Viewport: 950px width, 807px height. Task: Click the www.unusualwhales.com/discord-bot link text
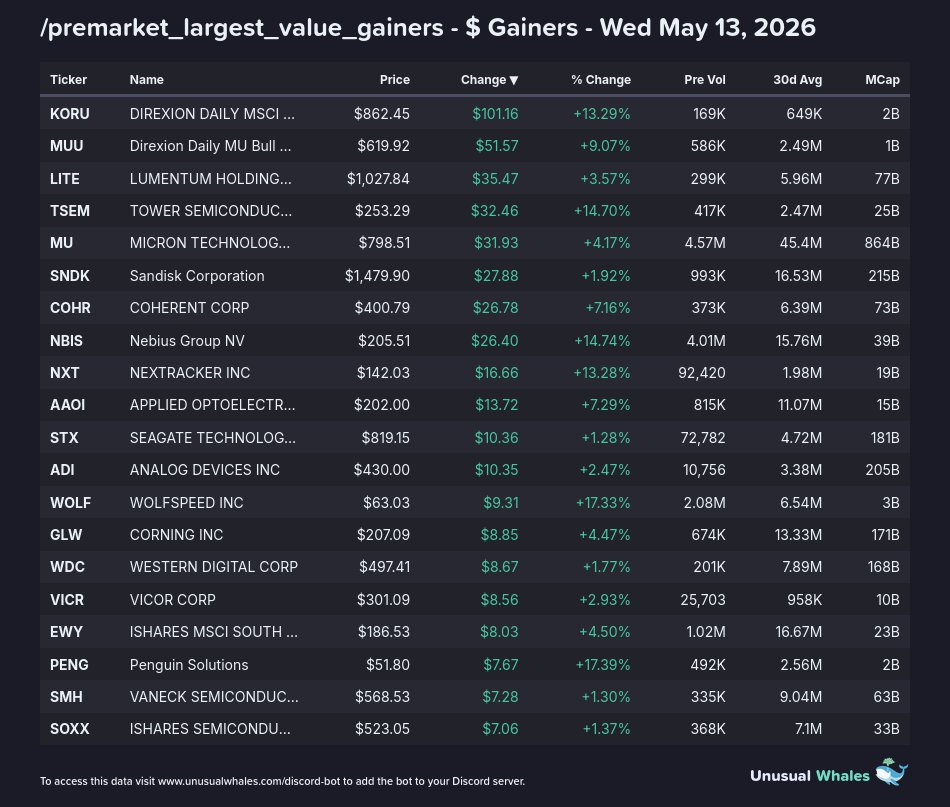pos(249,781)
